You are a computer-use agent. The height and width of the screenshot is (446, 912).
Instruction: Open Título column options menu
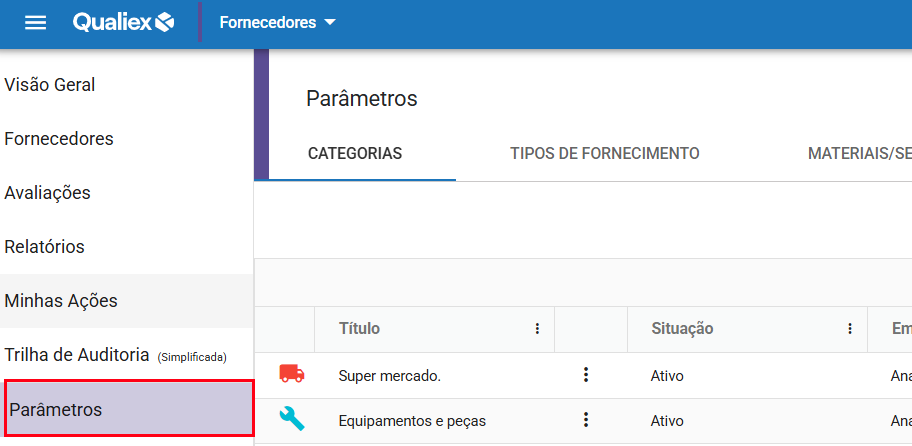(x=537, y=329)
